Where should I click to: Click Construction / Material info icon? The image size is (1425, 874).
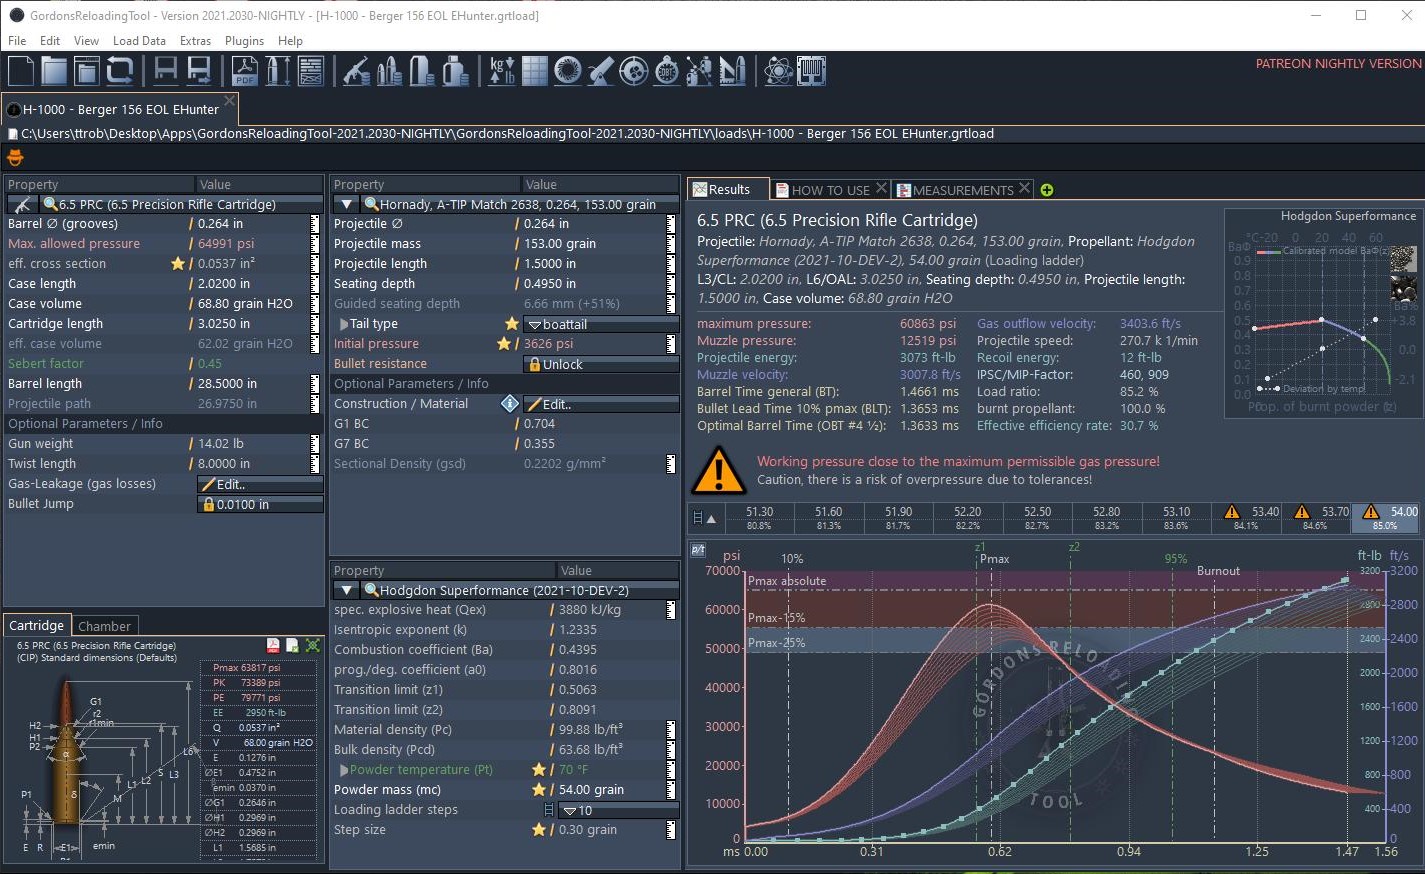(509, 404)
